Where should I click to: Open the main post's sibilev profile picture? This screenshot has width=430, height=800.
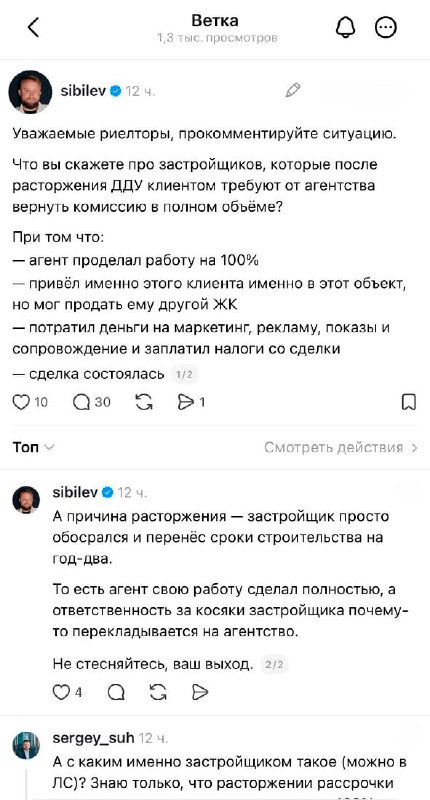tap(30, 92)
